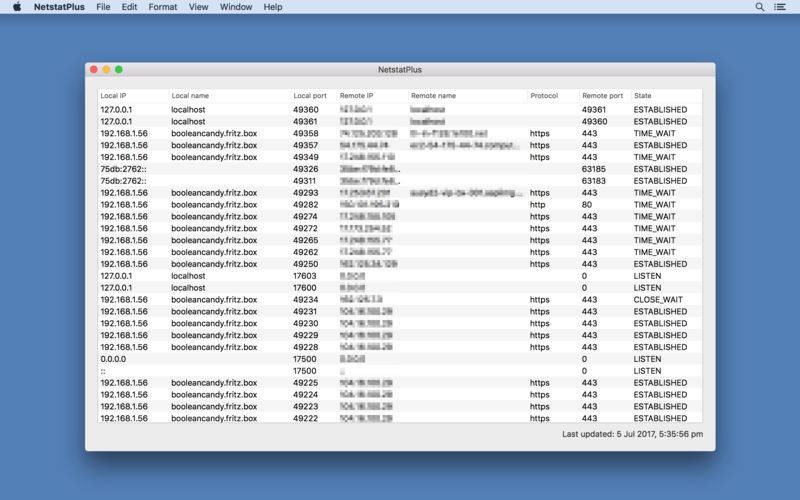Select local port cell 49349
The image size is (800, 500).
[x=306, y=157]
